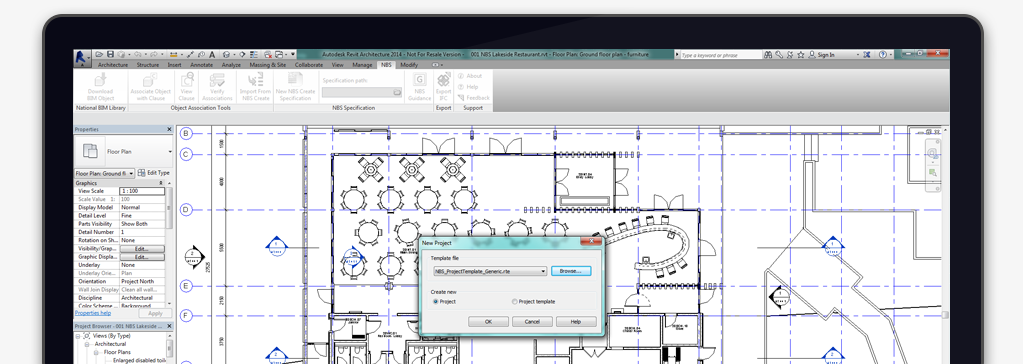Screen dimensions: 1023x364
Task: Open the Properties help link
Action: click(x=93, y=313)
